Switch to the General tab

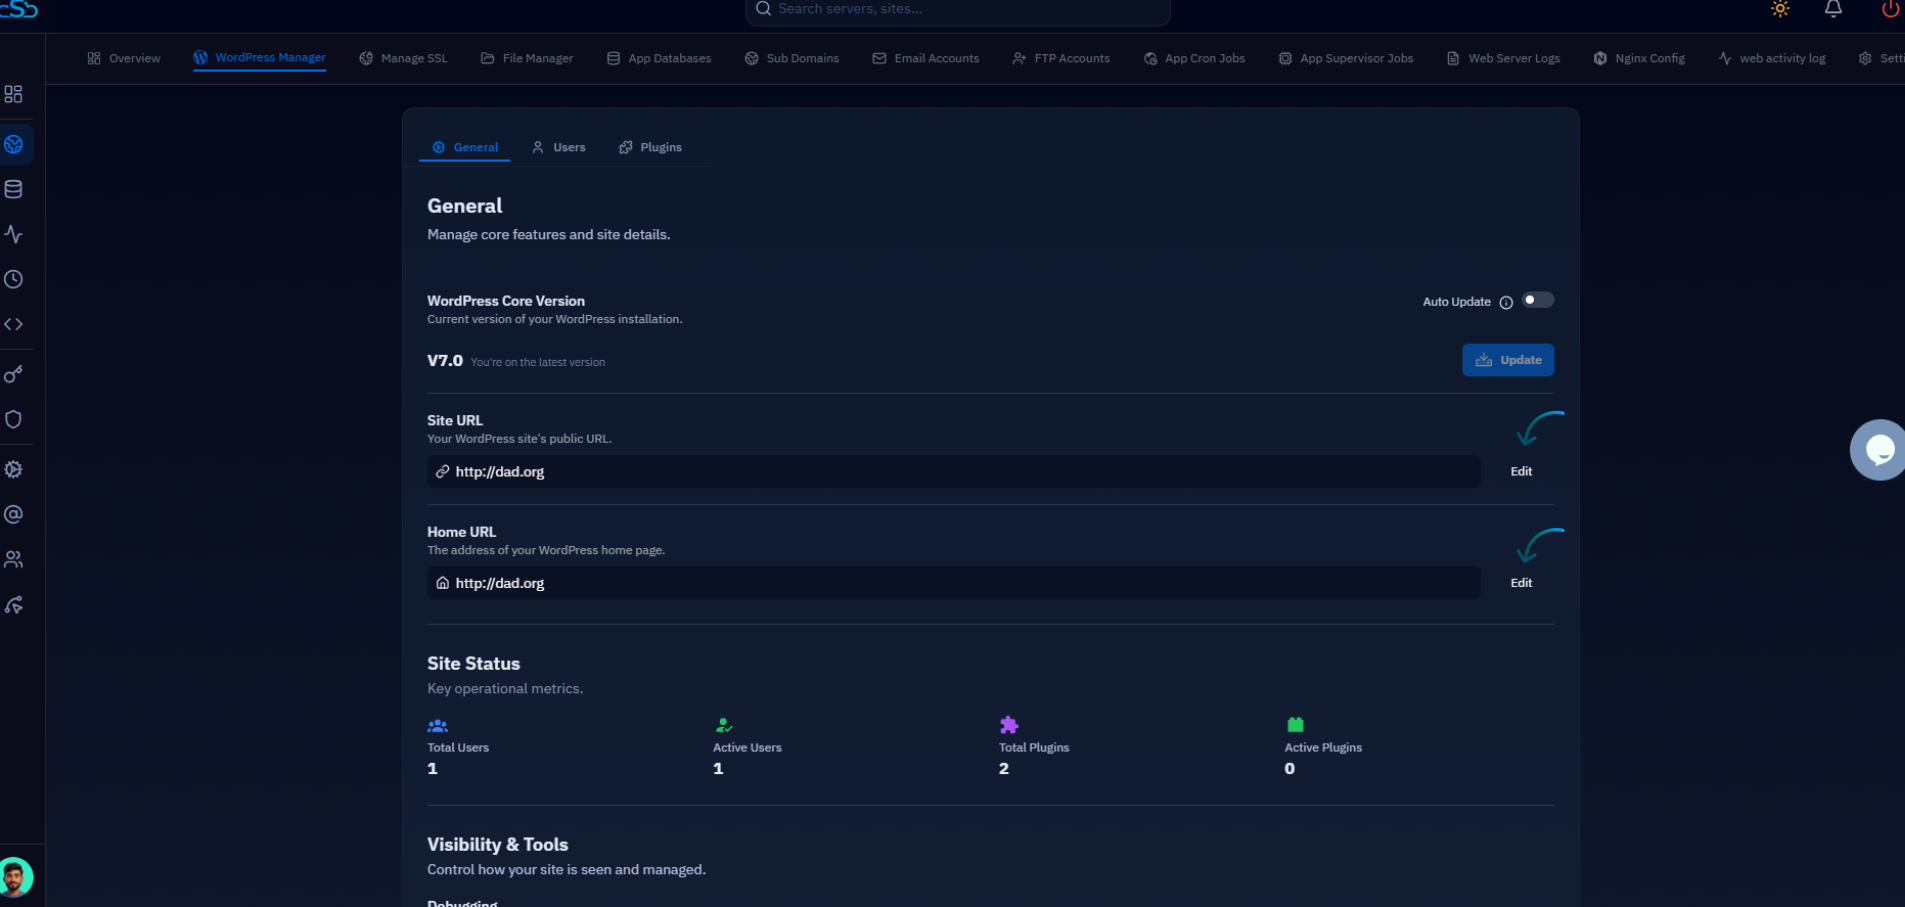465,147
